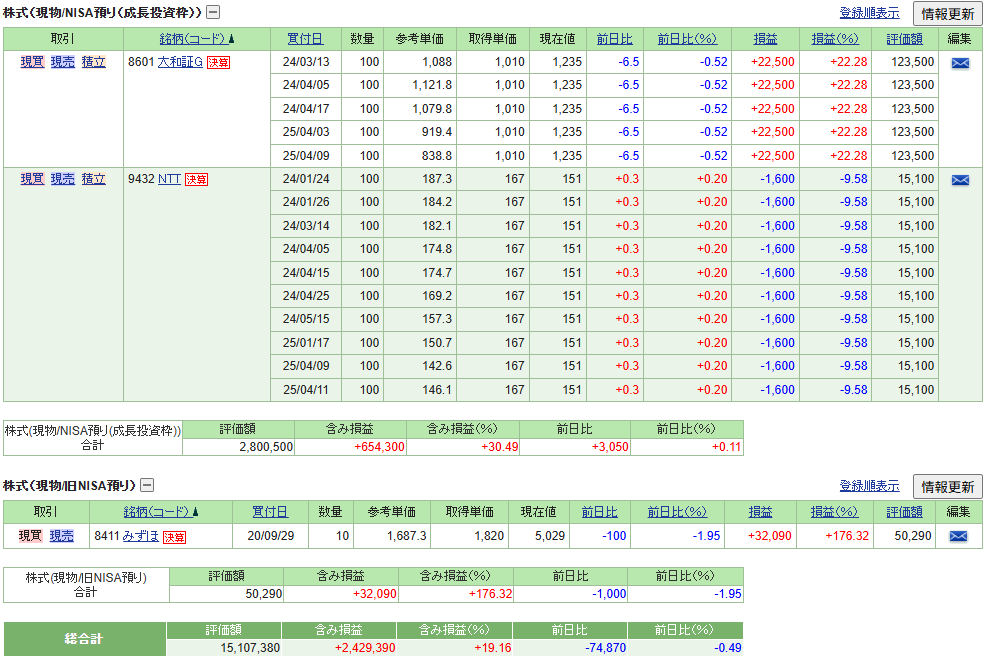Click 積立 link for 大和証G

pyautogui.click(x=94, y=62)
